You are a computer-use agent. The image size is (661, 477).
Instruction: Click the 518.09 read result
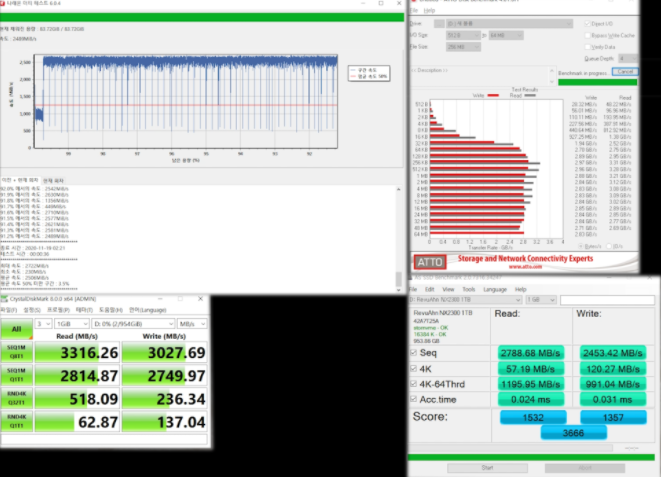click(78, 399)
